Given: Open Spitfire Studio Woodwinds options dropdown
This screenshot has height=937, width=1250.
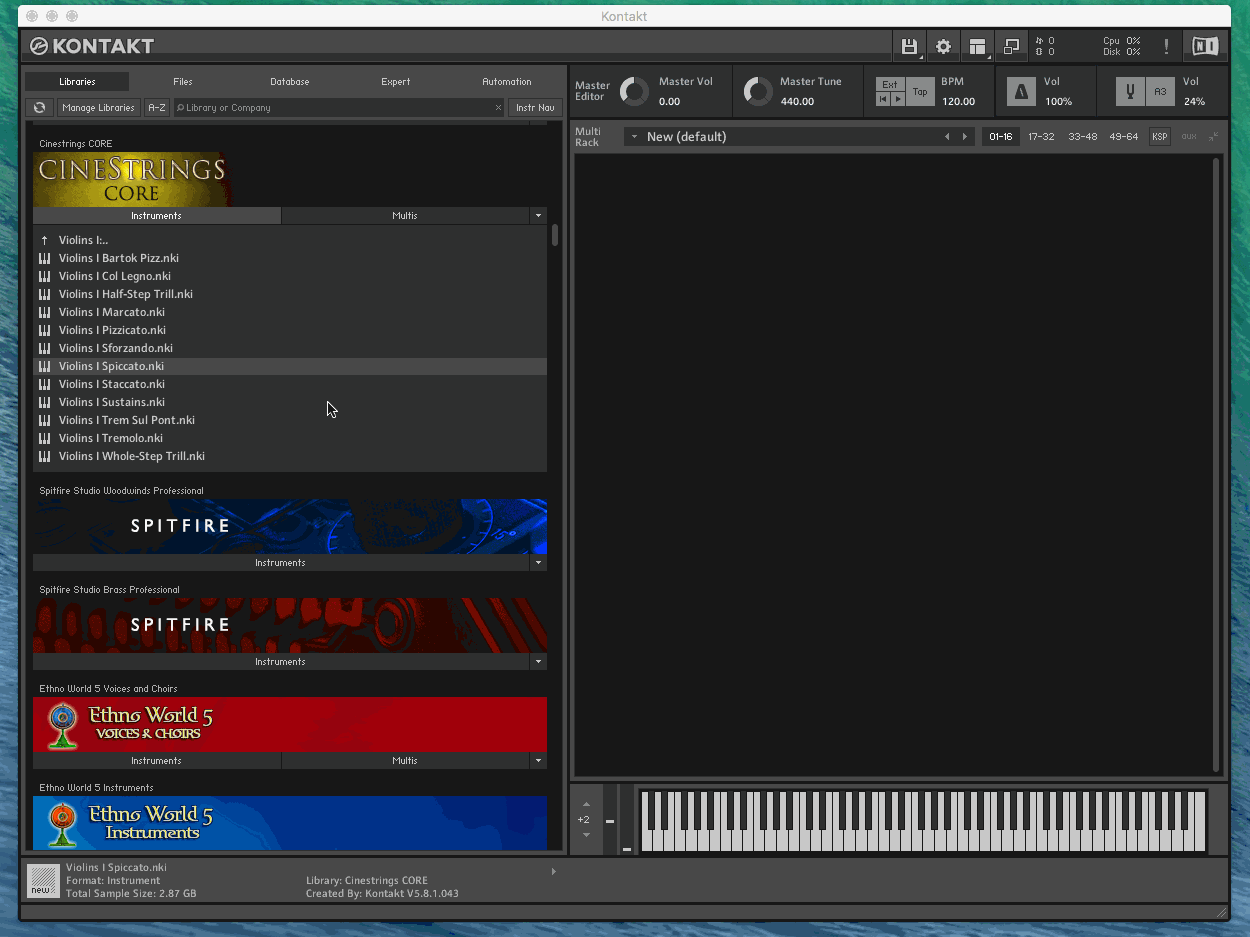Looking at the screenshot, I should pyautogui.click(x=538, y=563).
